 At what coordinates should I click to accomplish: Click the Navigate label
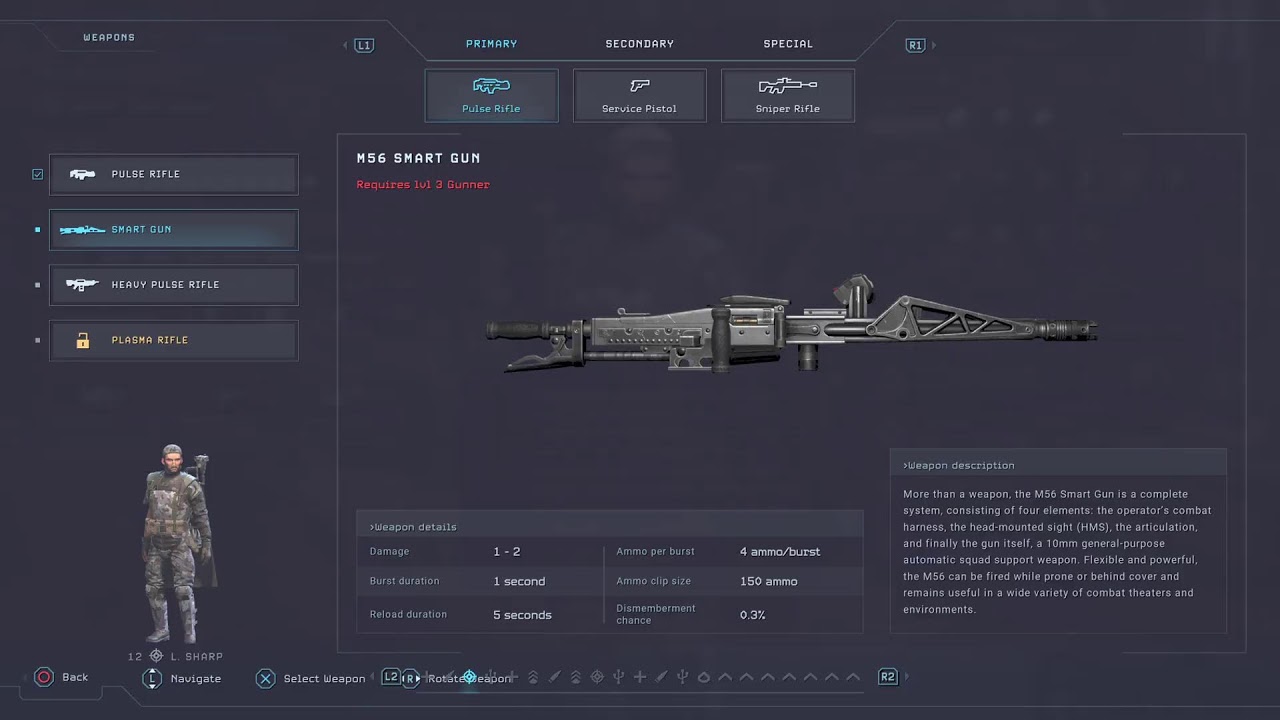point(196,679)
